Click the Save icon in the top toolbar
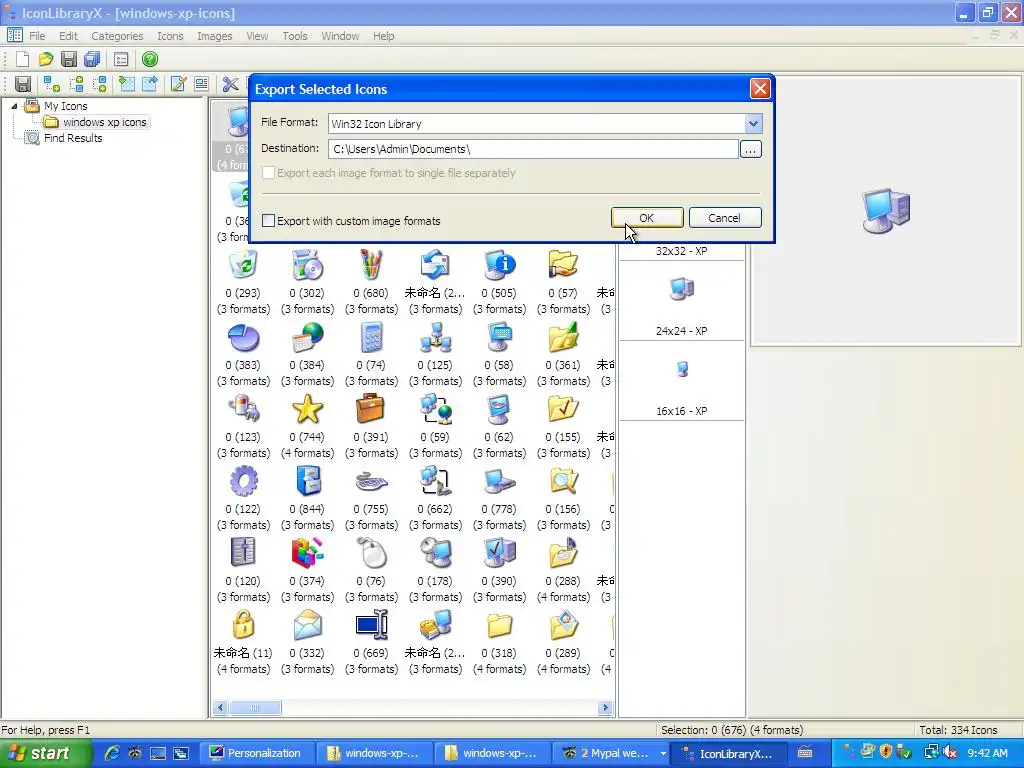1024x768 pixels. (x=69, y=59)
